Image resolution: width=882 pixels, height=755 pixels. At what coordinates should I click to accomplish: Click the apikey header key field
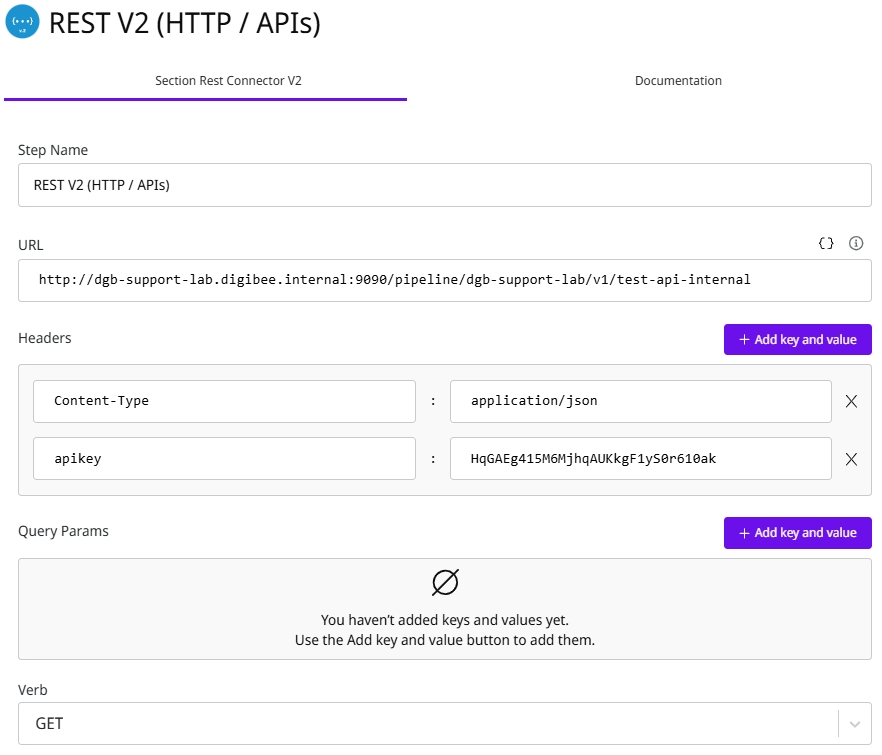click(x=224, y=459)
